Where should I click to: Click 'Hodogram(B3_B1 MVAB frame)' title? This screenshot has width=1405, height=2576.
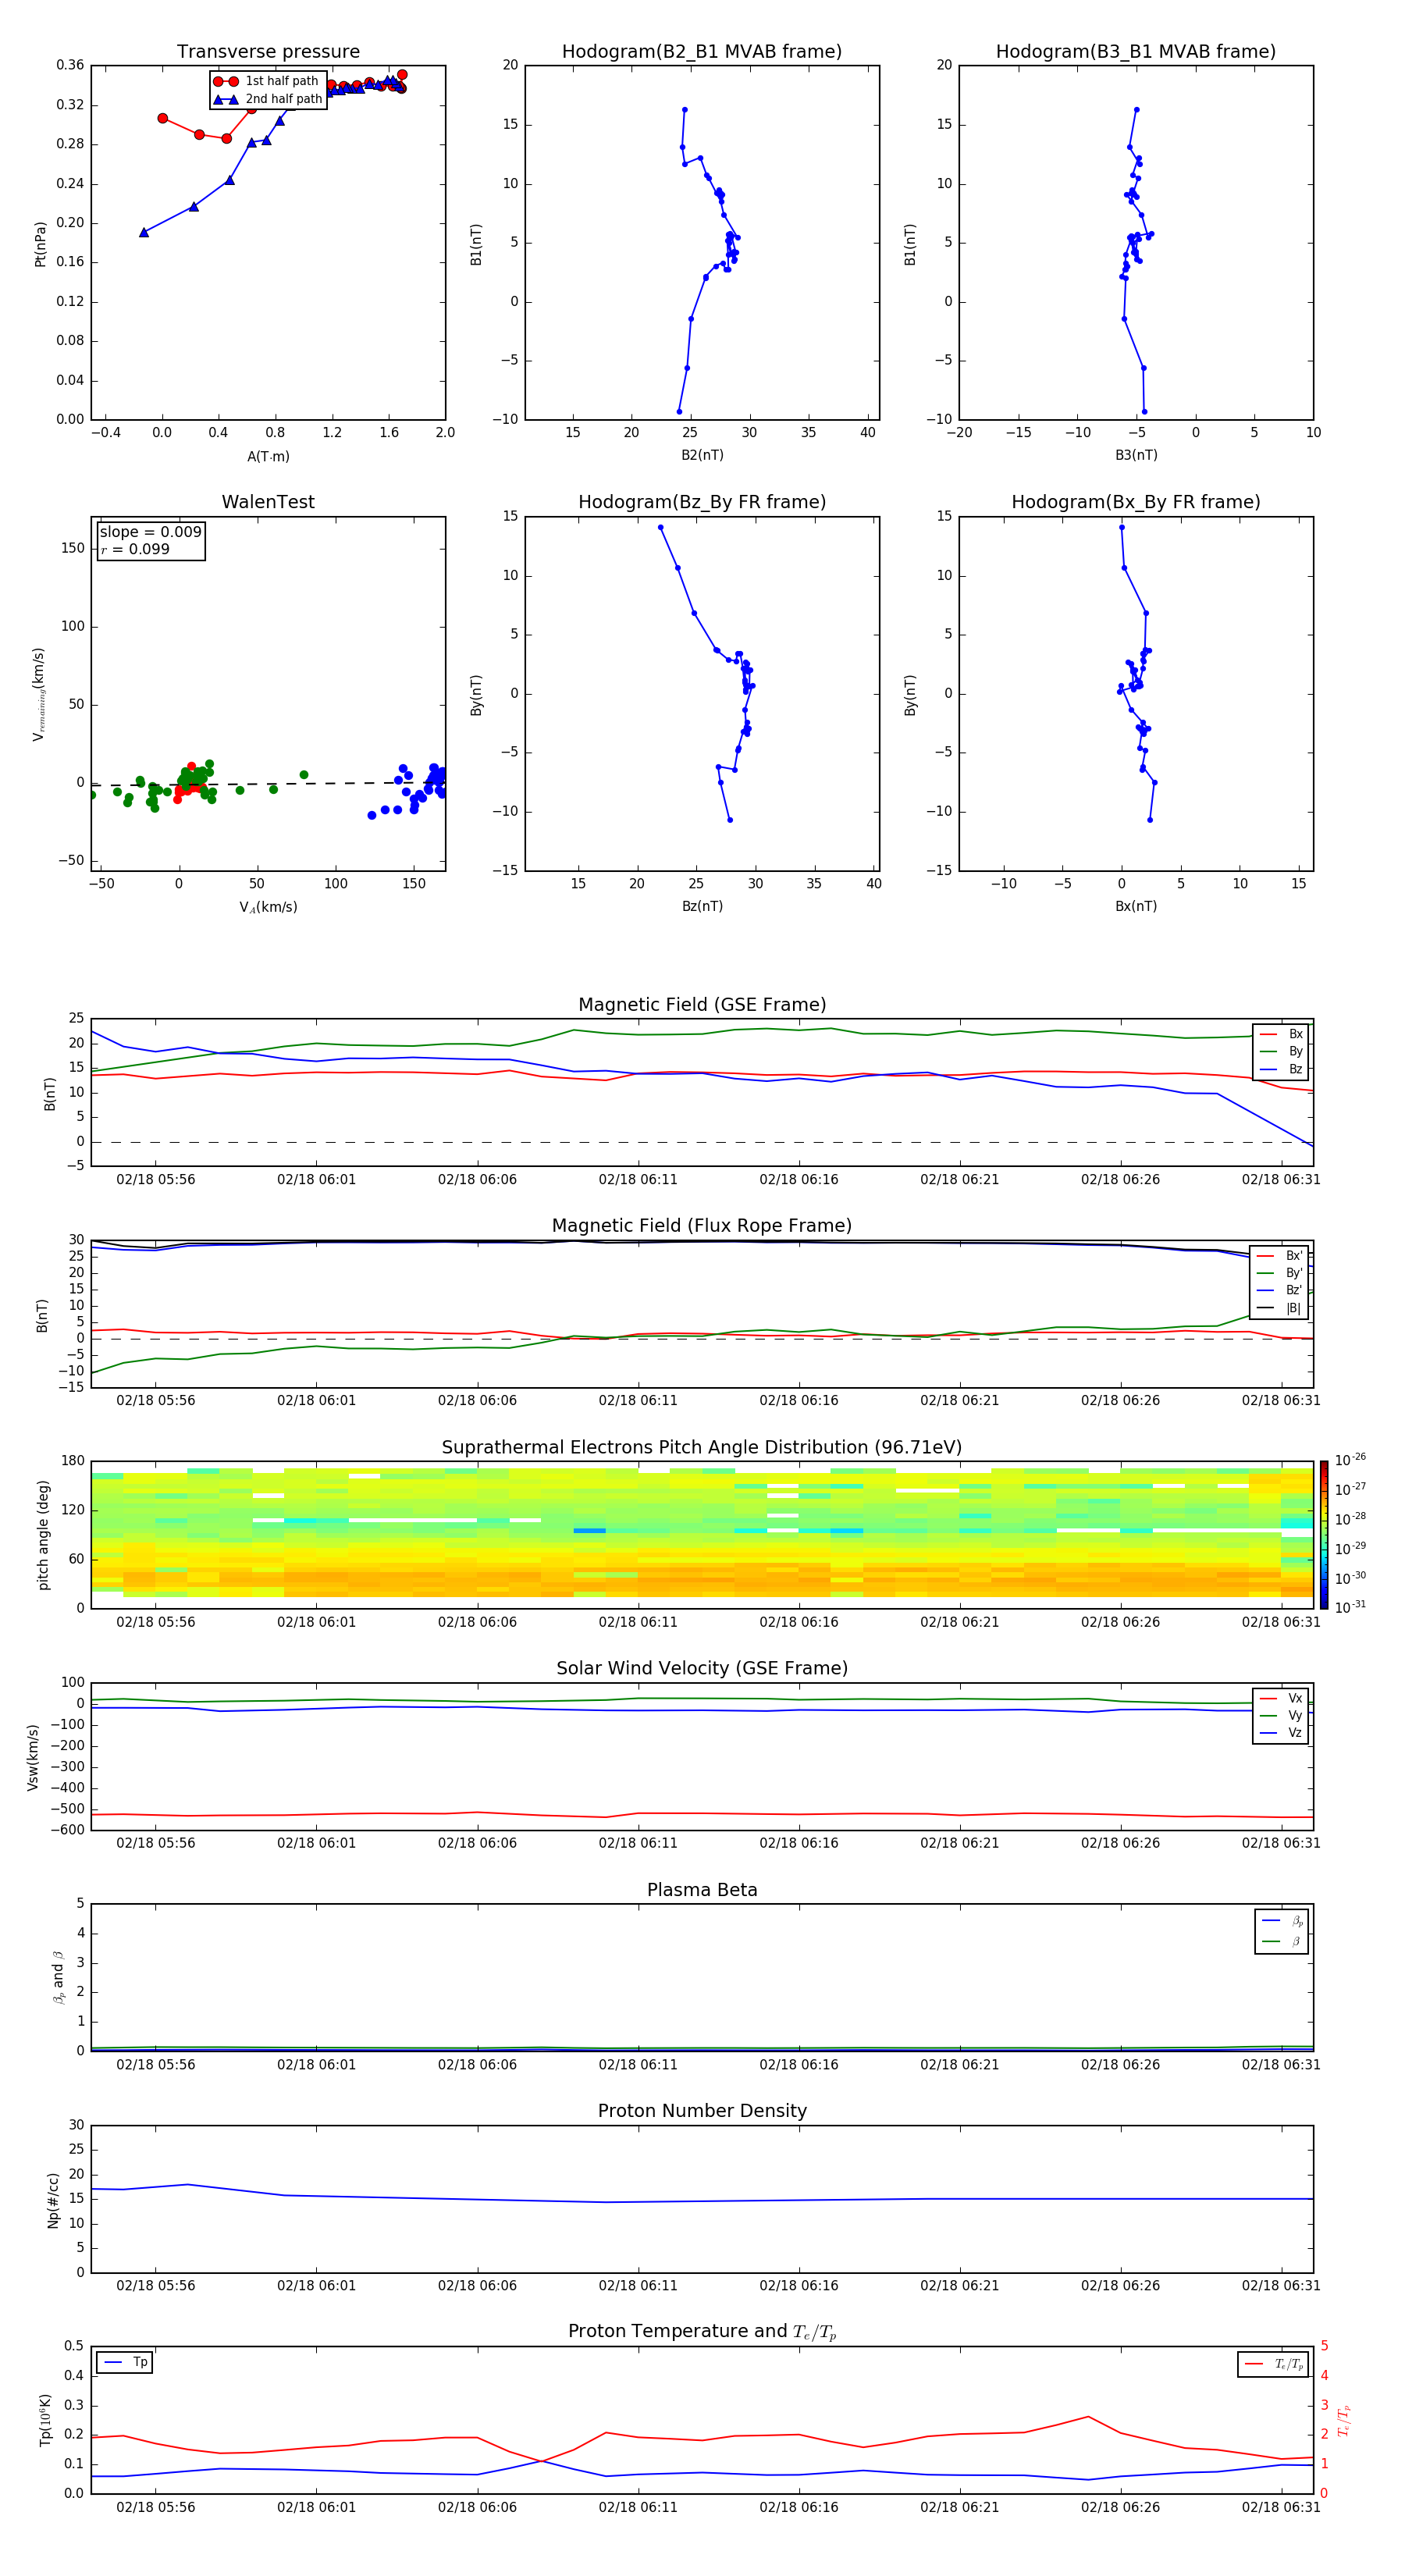pos(1136,51)
